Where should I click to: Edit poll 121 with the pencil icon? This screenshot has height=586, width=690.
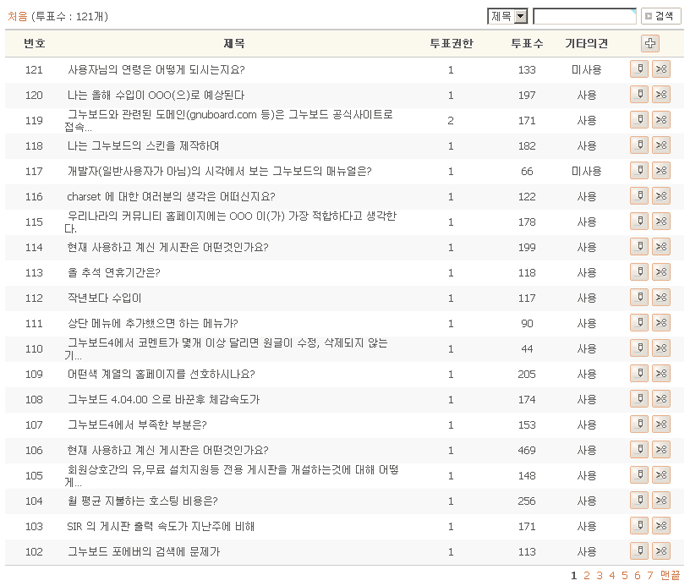639,69
